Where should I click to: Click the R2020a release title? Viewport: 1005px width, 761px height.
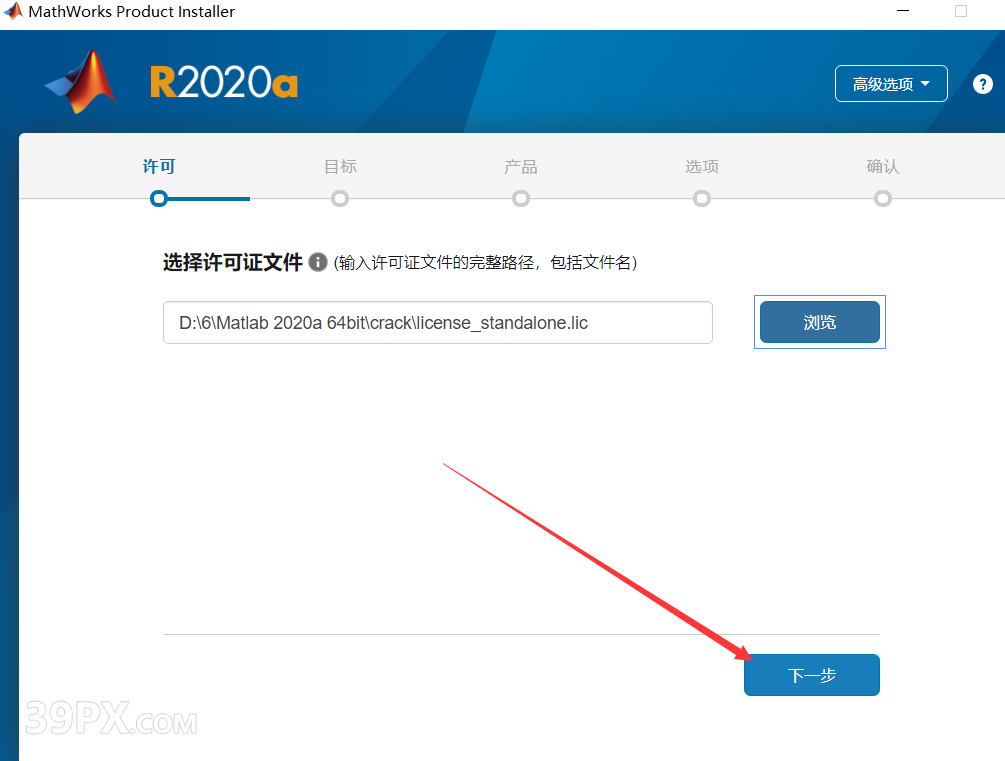coord(224,83)
